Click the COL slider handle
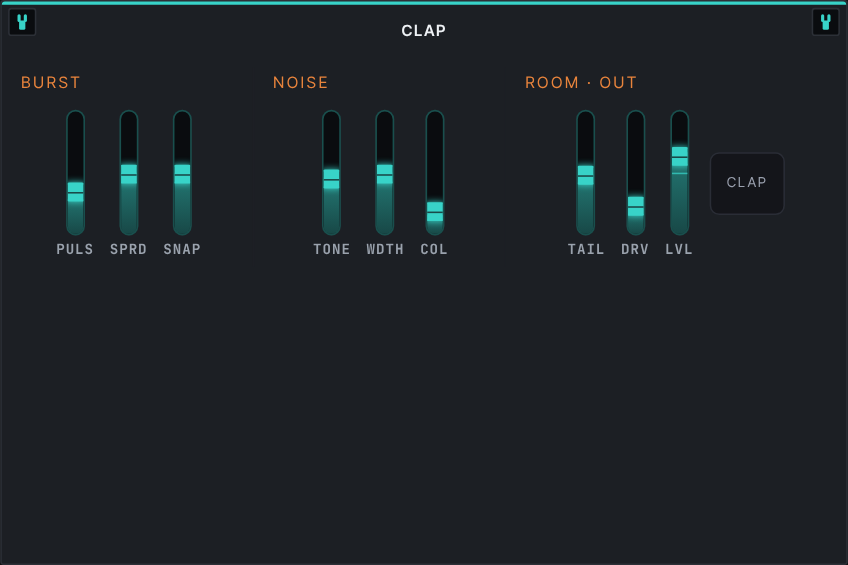The height and width of the screenshot is (565, 848). [x=435, y=212]
